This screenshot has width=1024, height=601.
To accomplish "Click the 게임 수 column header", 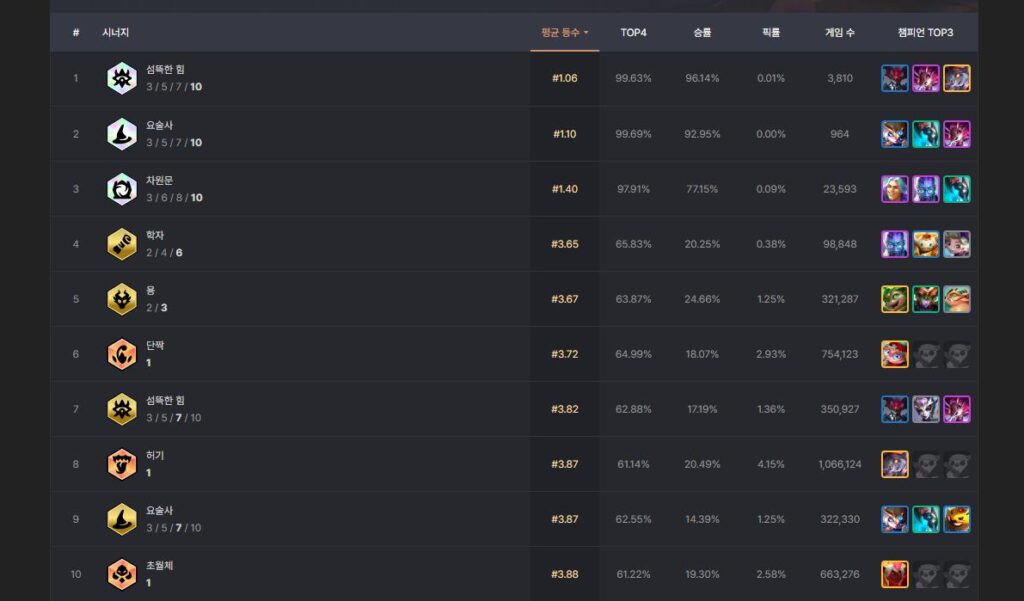I will coord(840,33).
